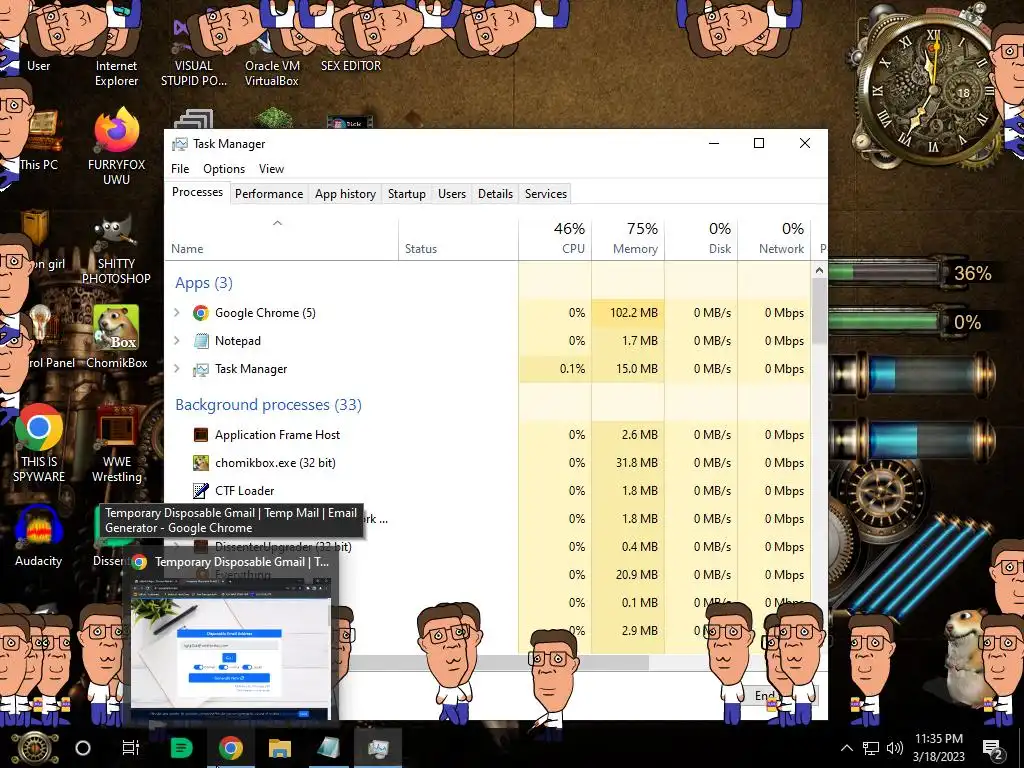Click the Notepad icon in the Apps list

[x=200, y=341]
